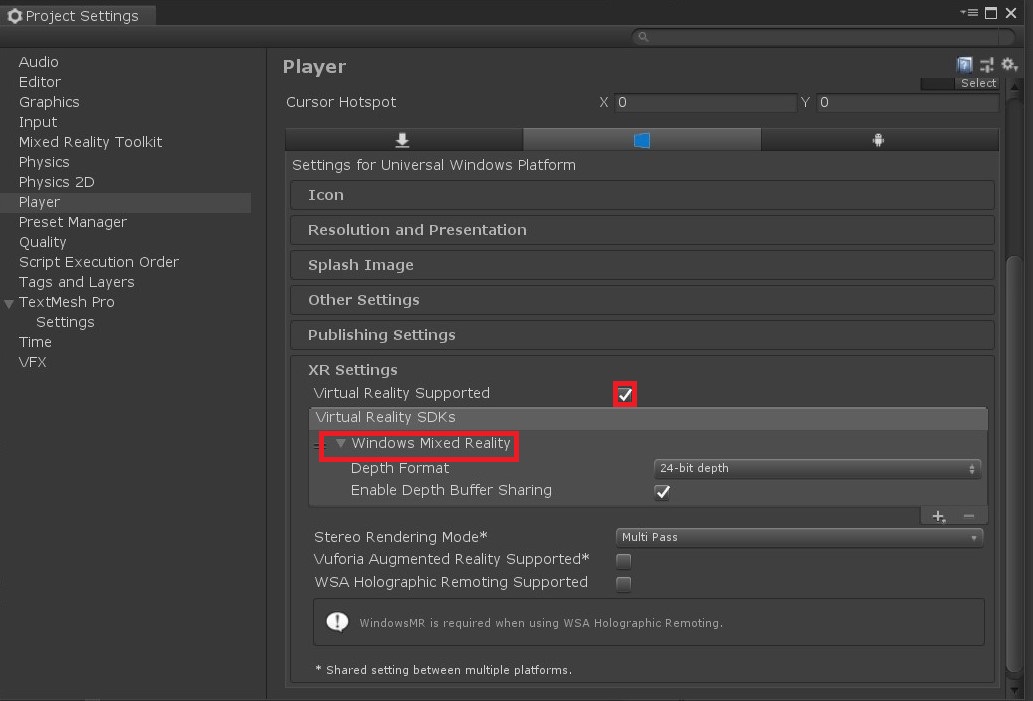Click the window options menu icon
The height and width of the screenshot is (701, 1033).
(x=968, y=13)
